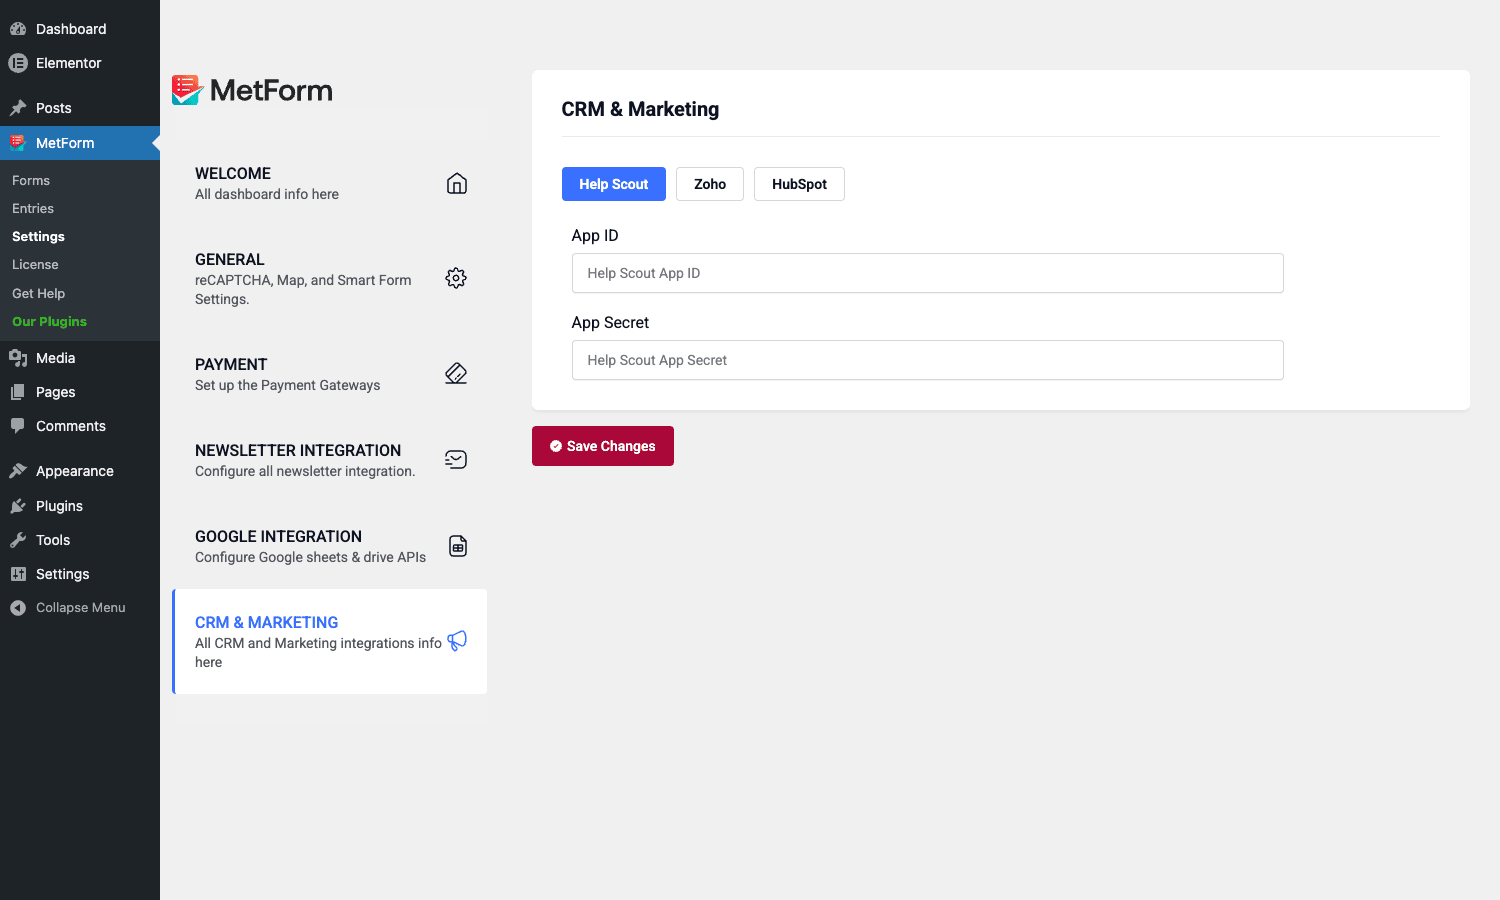1500x900 pixels.
Task: Click the Media library icon
Action: point(18,358)
